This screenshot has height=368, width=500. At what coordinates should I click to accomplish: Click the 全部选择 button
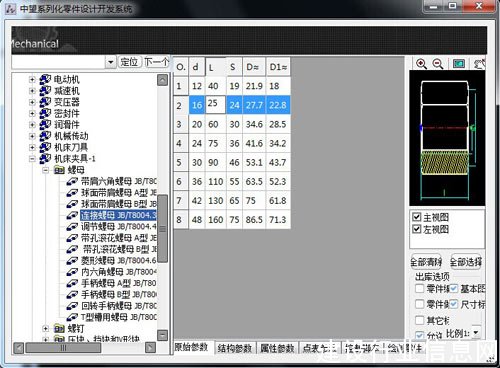click(466, 262)
